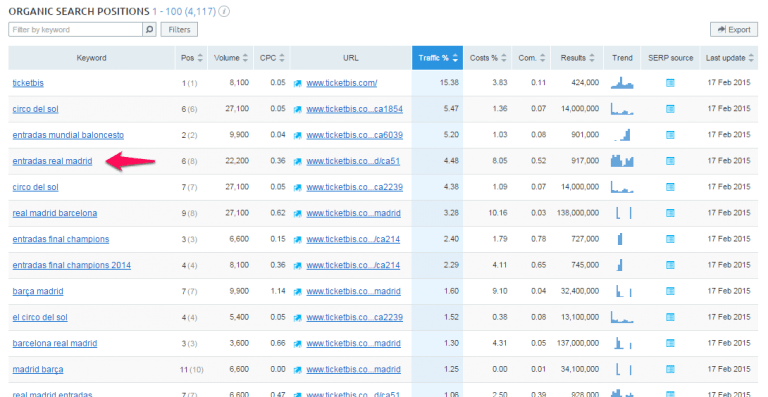Select the 11 (10) position value
Viewport: 768px width, 397px height.
tap(192, 370)
